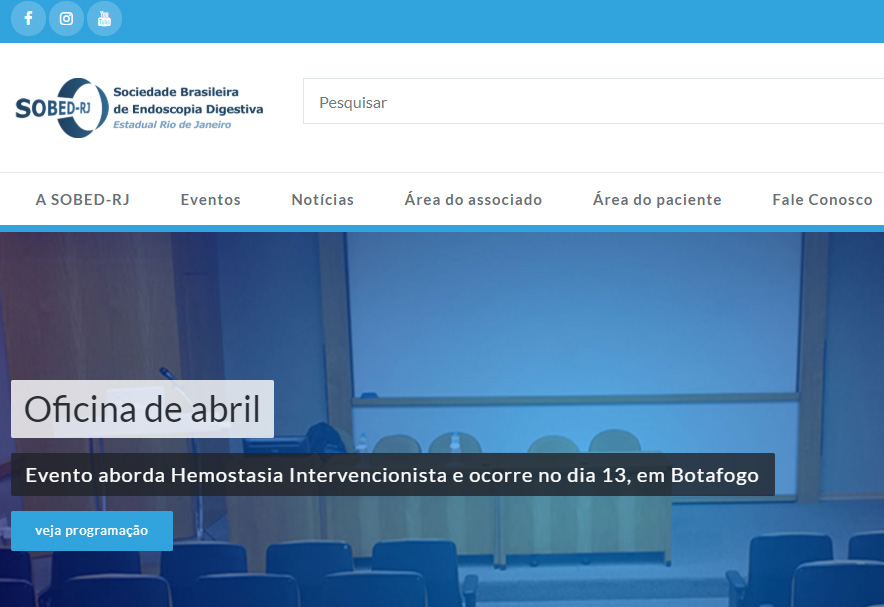This screenshot has width=884, height=607.
Task: Open the 'Área do associado' menu
Action: [473, 200]
